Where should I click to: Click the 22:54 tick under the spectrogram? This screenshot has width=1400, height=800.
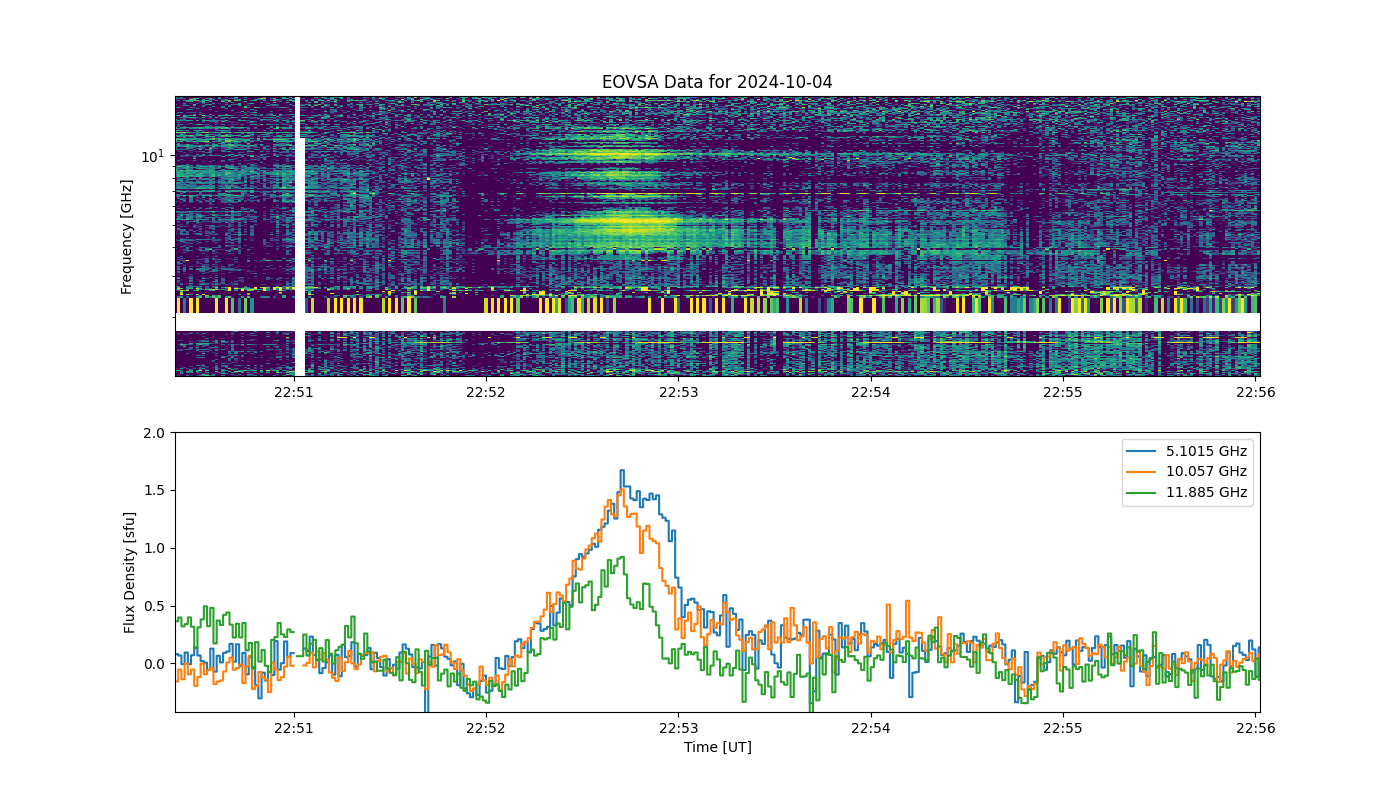click(870, 392)
